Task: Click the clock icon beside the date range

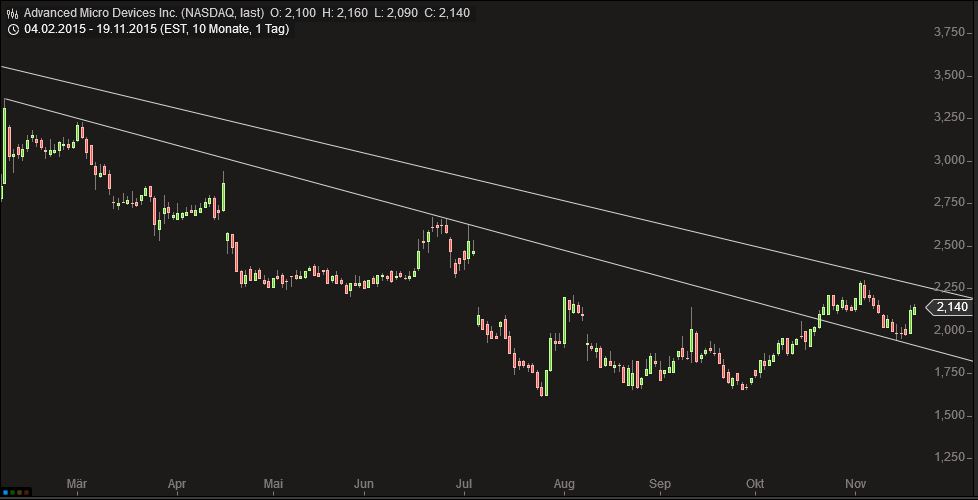Action: tap(12, 29)
